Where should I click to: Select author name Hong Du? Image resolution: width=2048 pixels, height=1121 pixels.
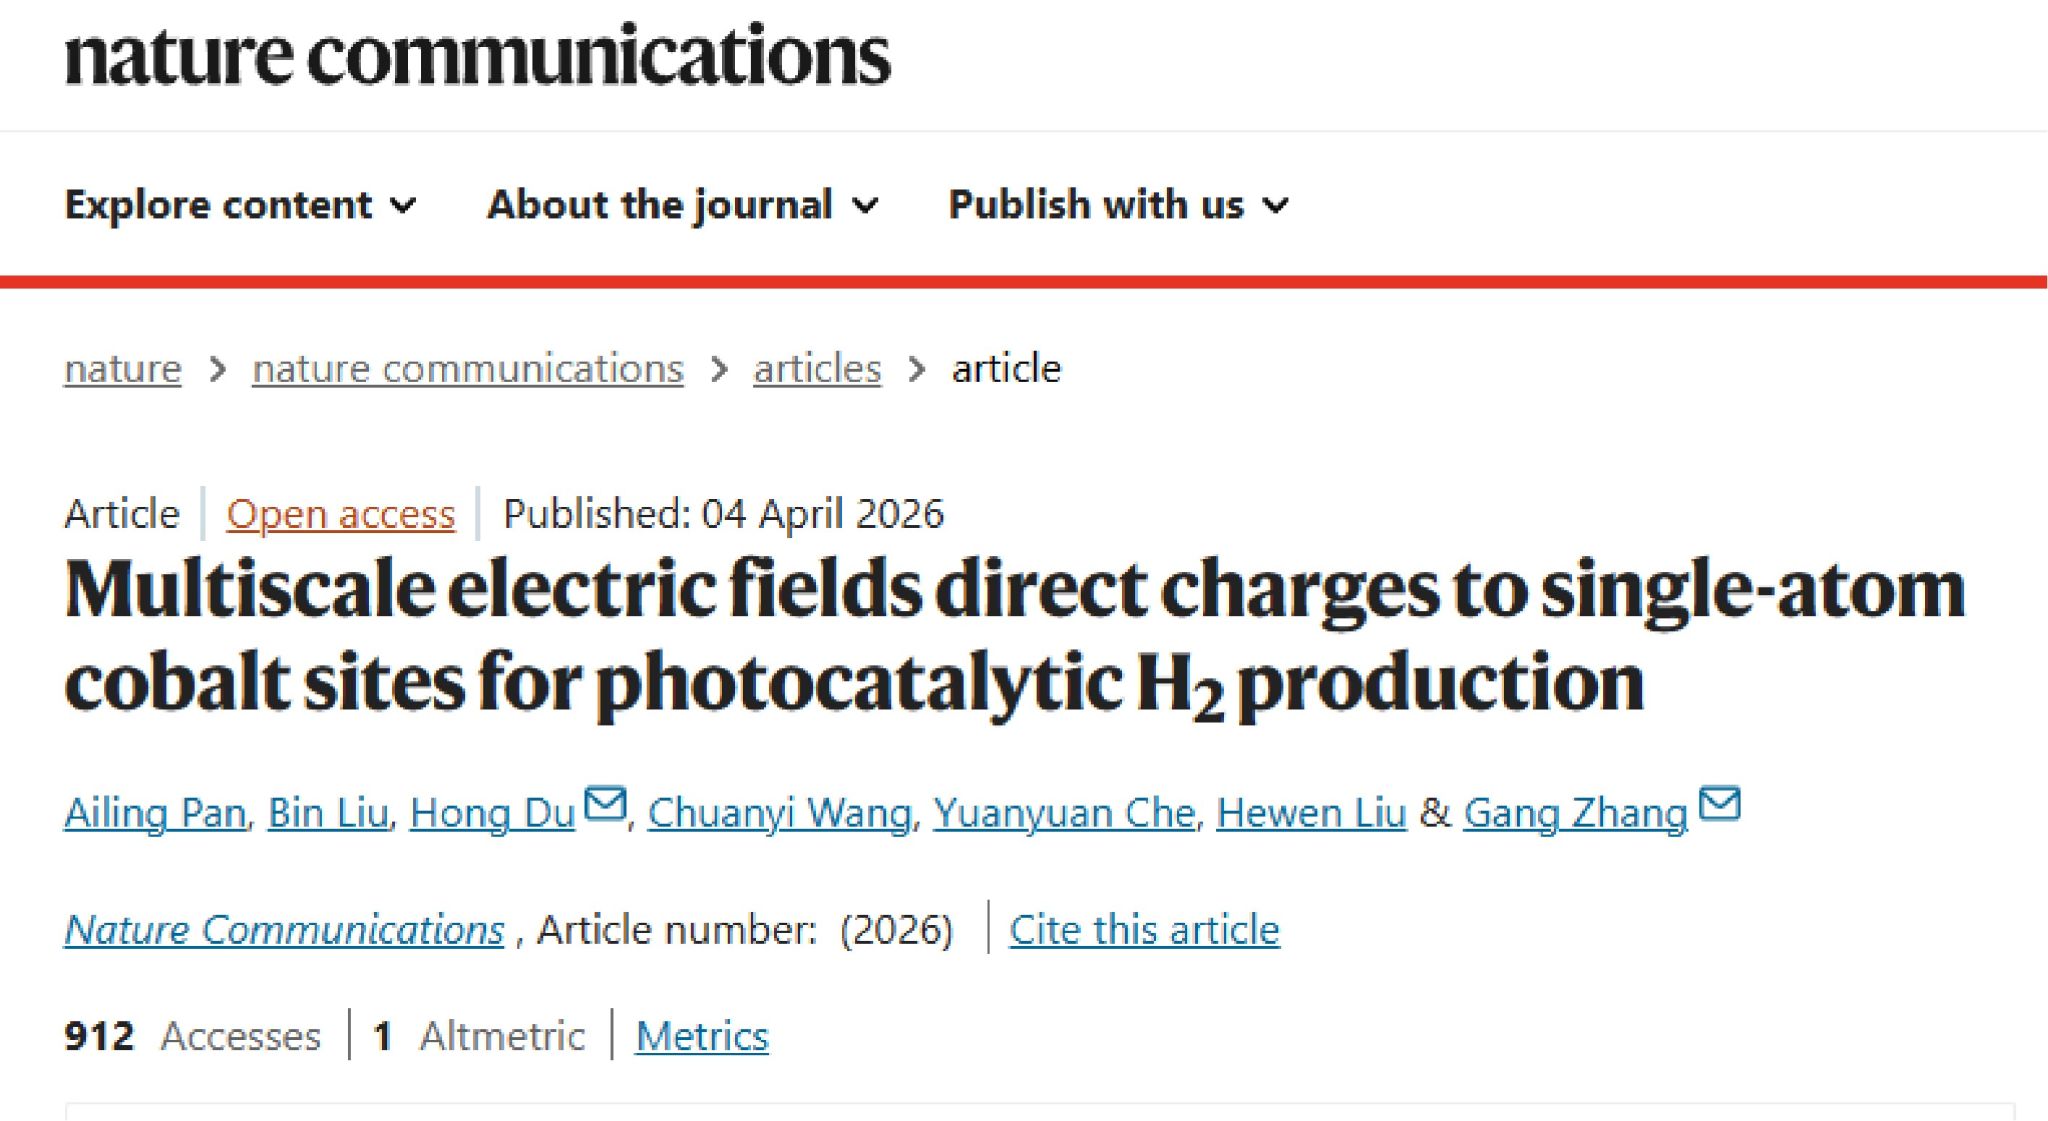tap(492, 813)
